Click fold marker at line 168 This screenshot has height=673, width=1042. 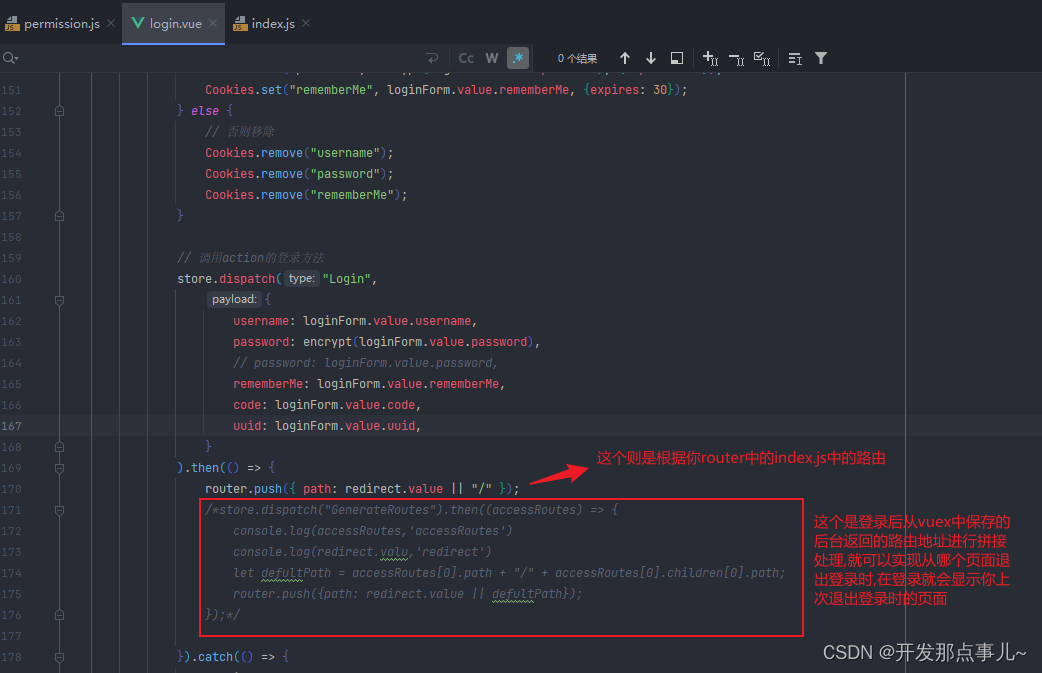click(59, 447)
